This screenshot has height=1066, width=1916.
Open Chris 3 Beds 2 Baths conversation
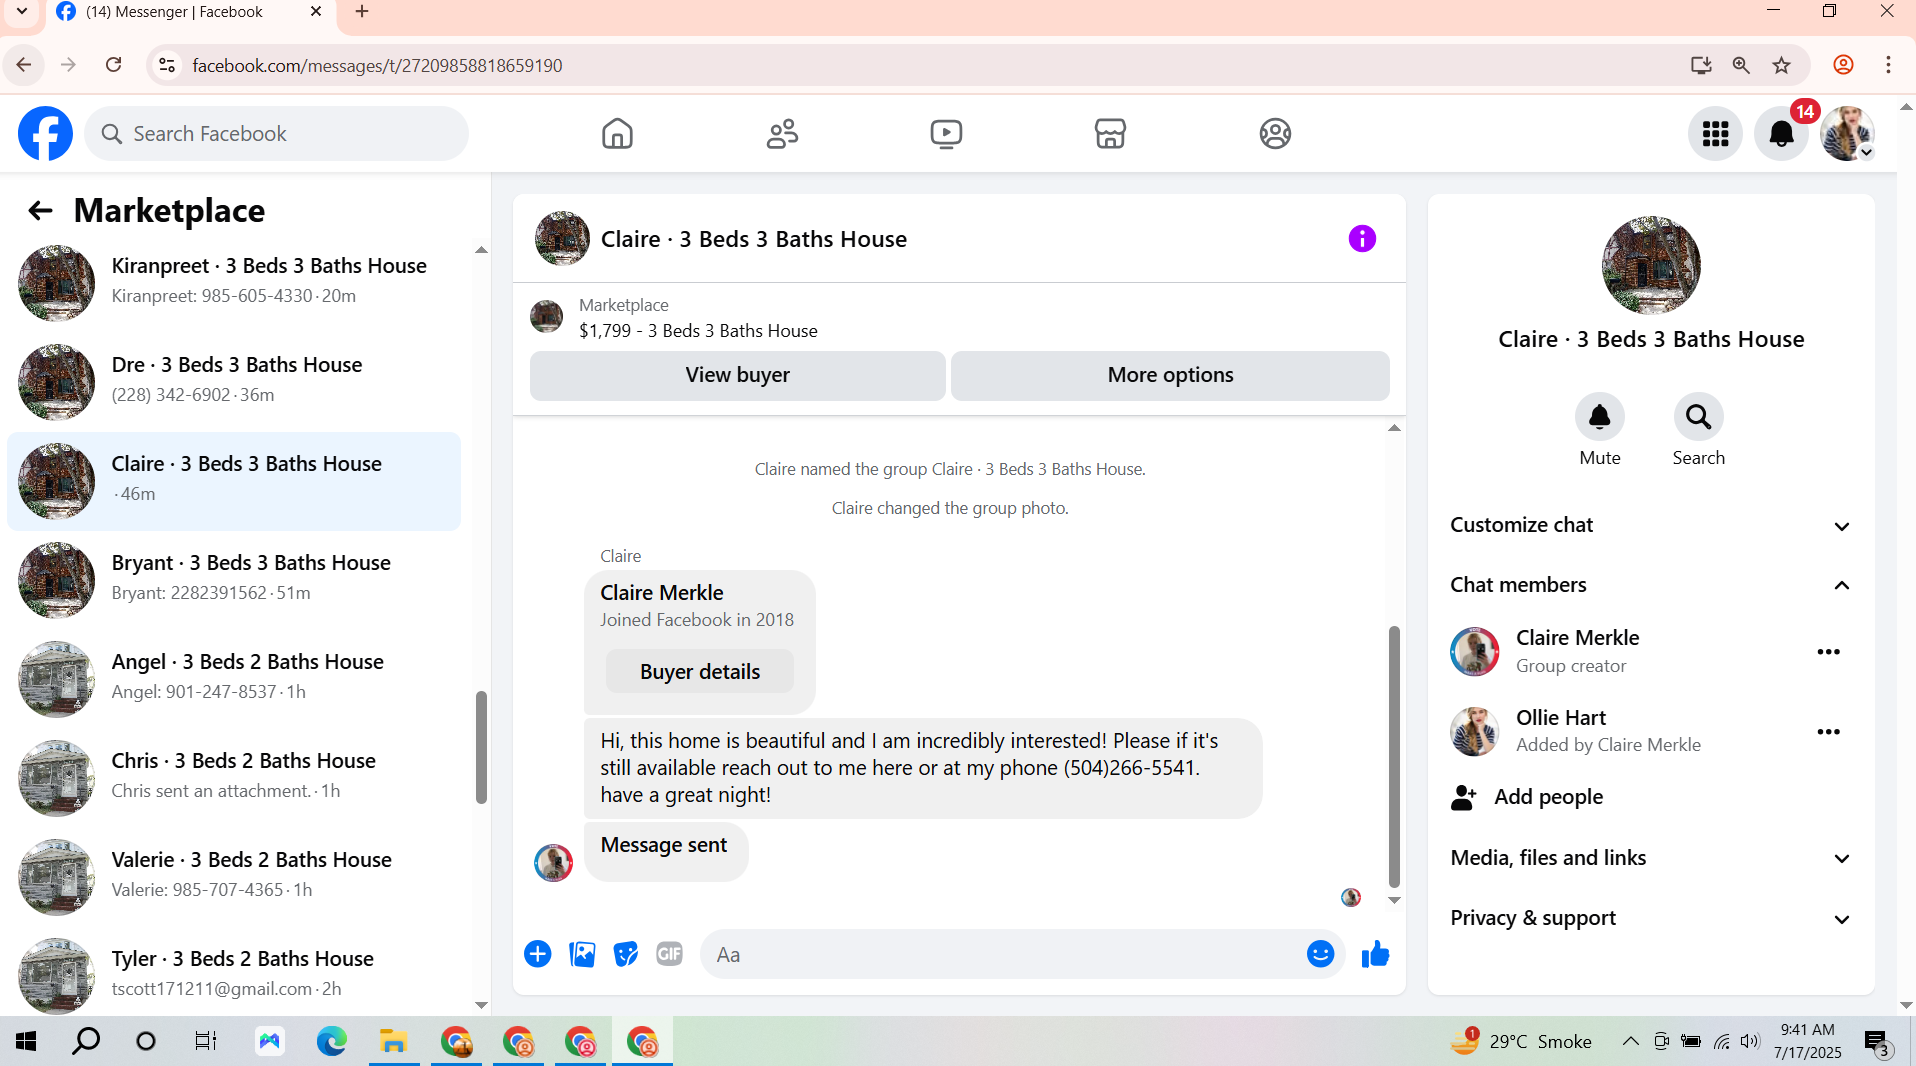click(x=234, y=777)
